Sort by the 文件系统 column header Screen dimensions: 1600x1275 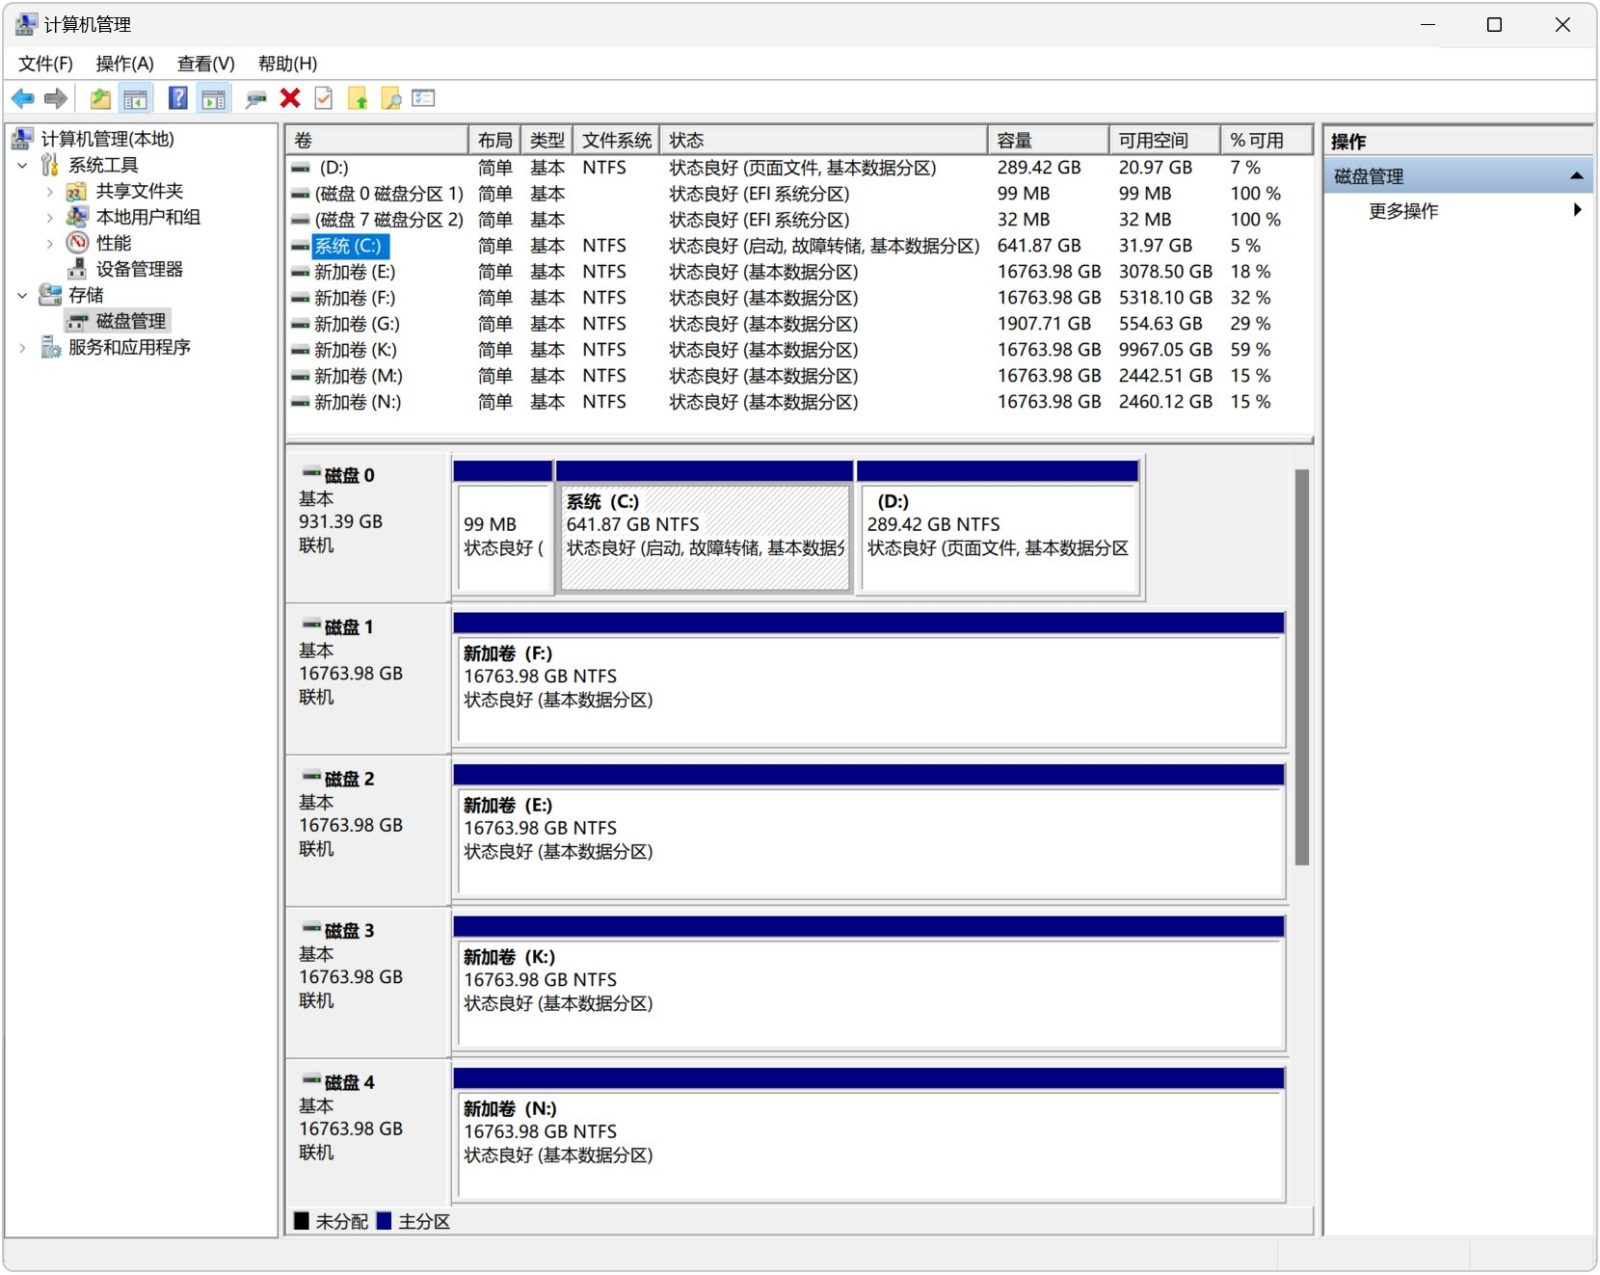(x=616, y=140)
